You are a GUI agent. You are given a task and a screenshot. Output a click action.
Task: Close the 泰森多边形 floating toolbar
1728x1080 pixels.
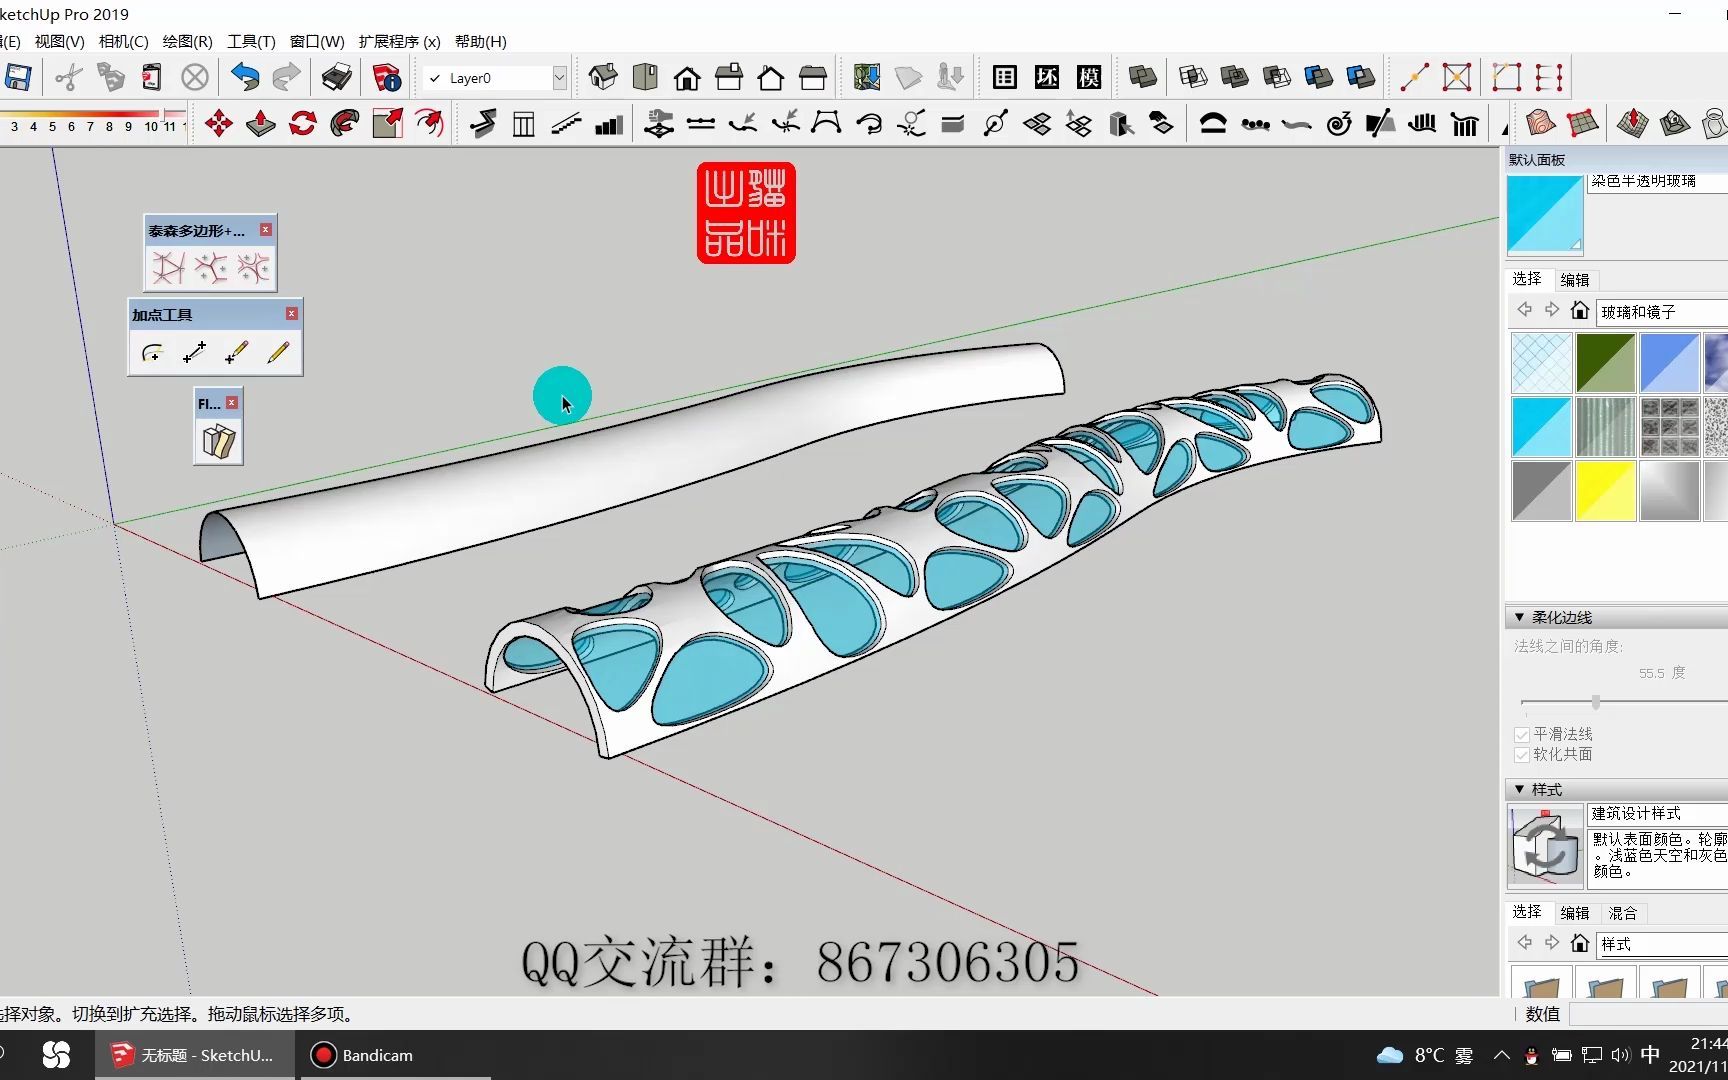pos(266,230)
